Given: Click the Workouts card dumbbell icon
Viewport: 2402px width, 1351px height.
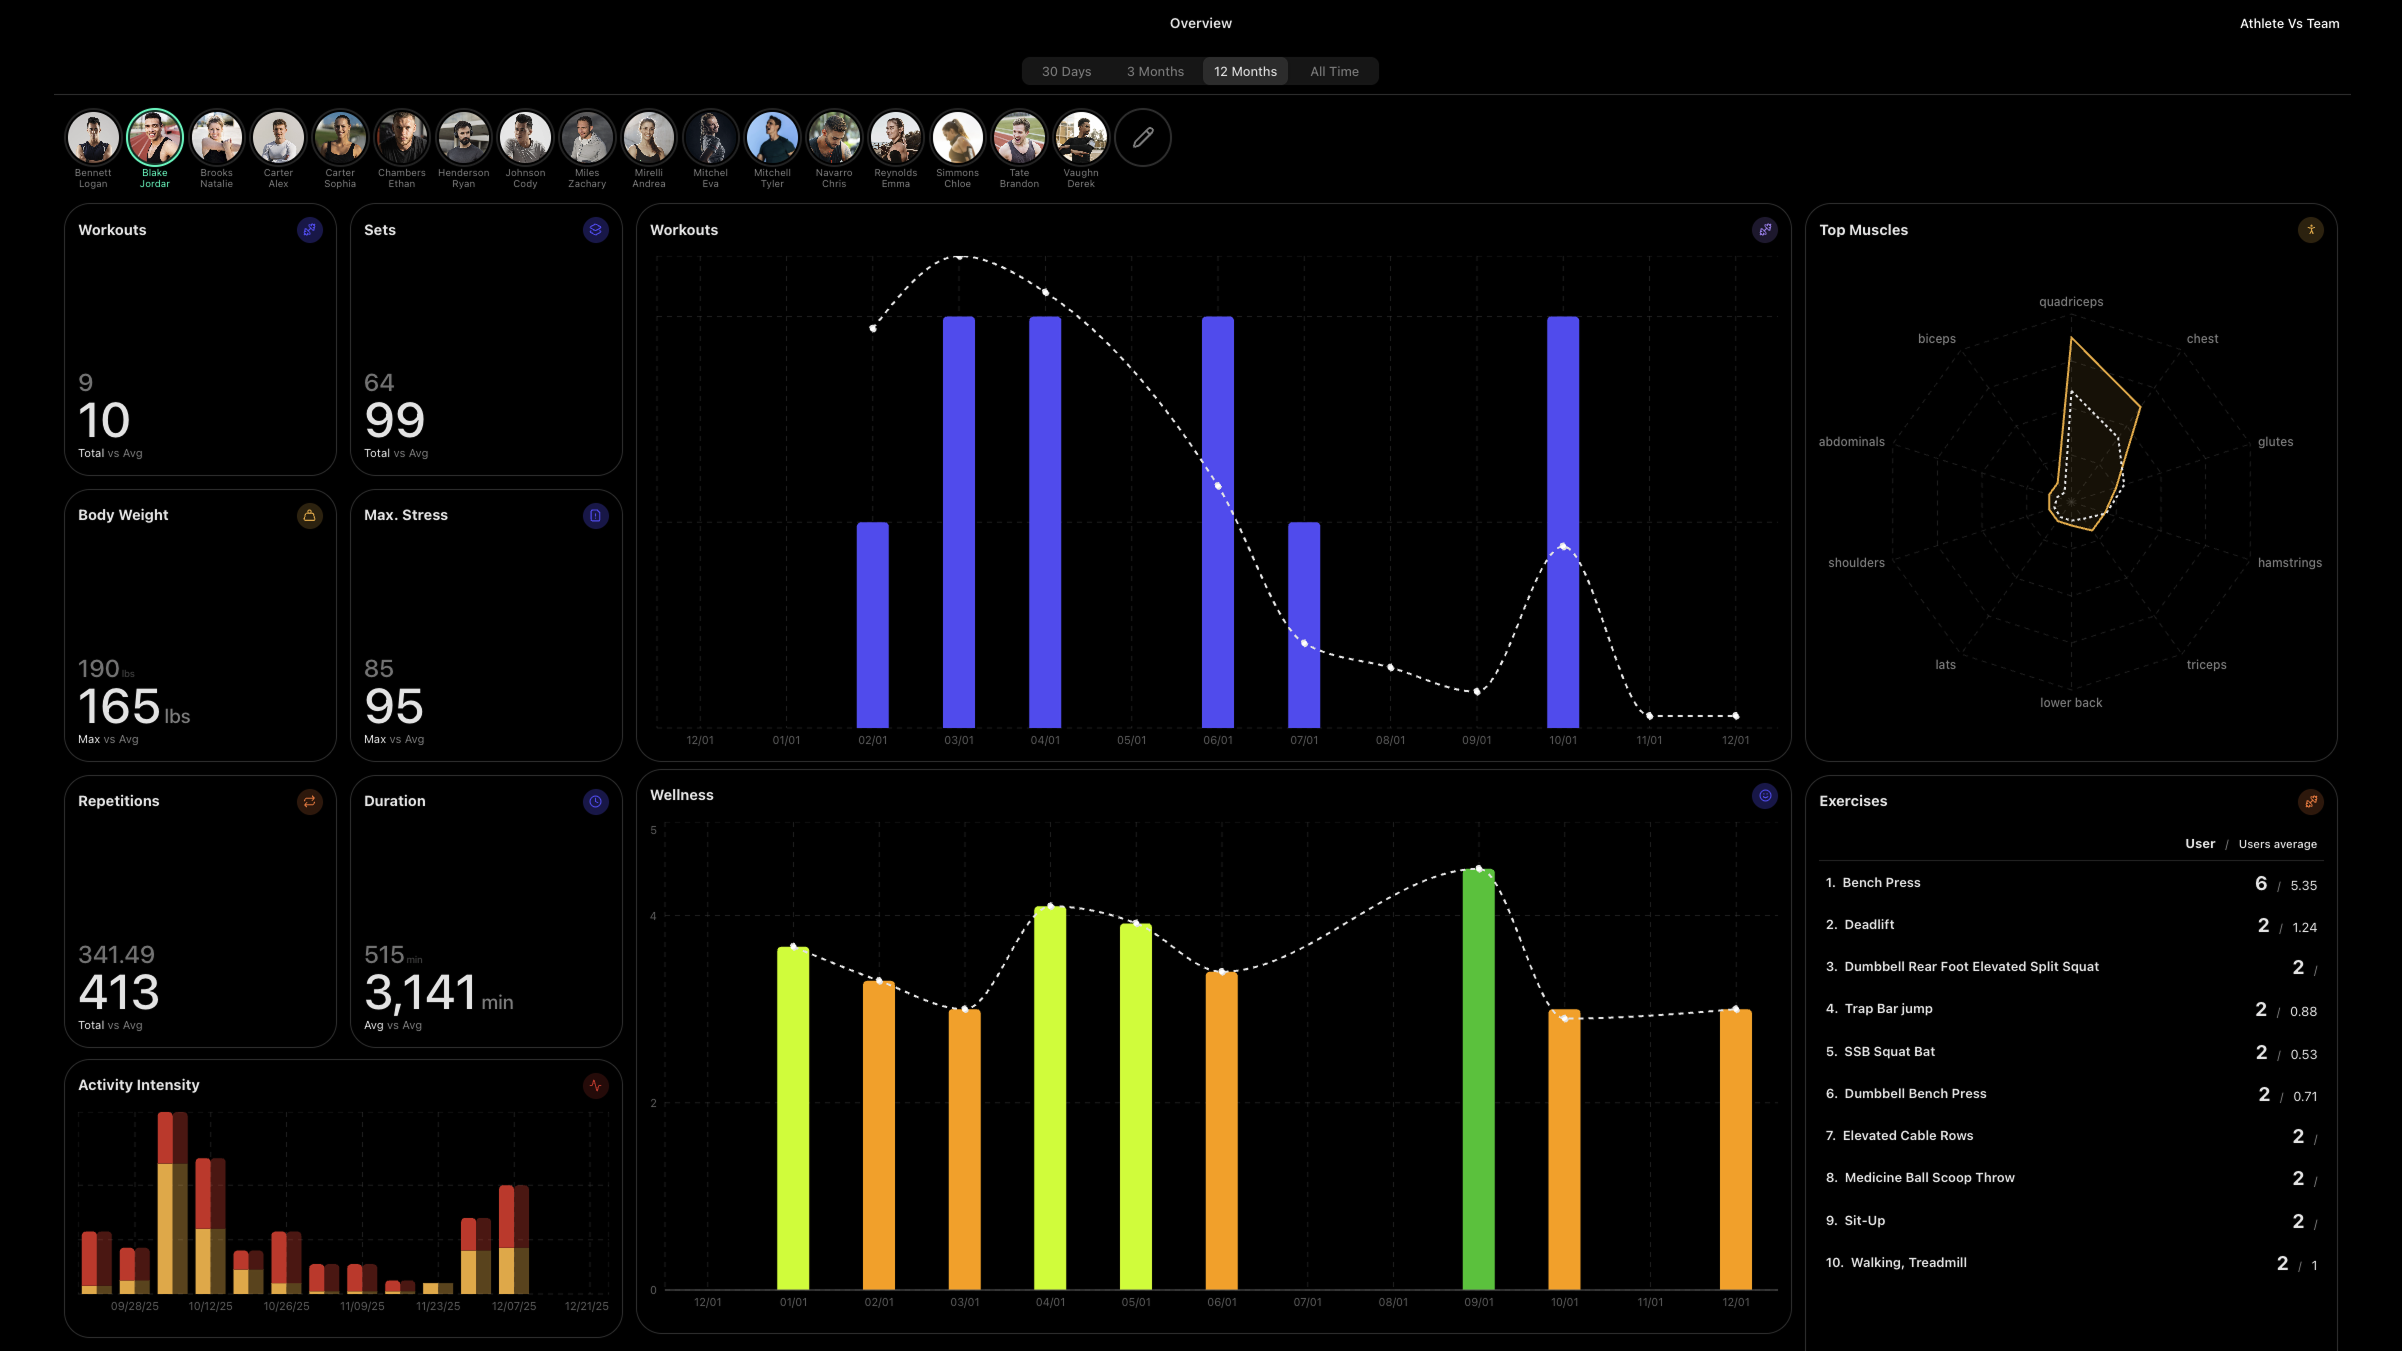Looking at the screenshot, I should [309, 230].
